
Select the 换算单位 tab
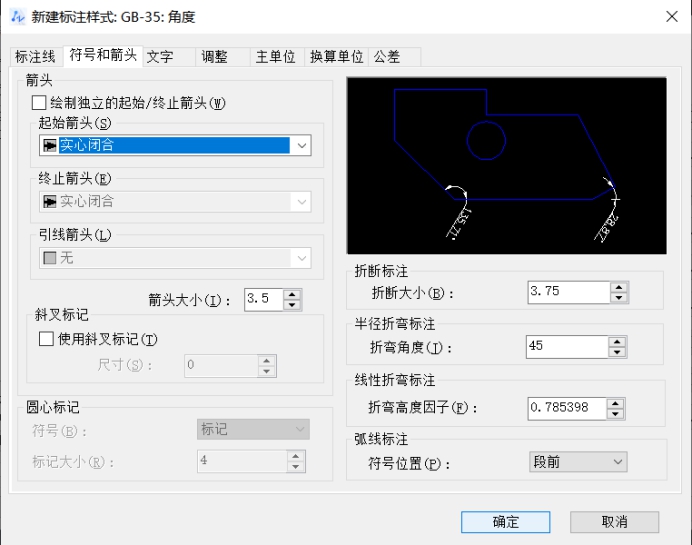tap(336, 57)
